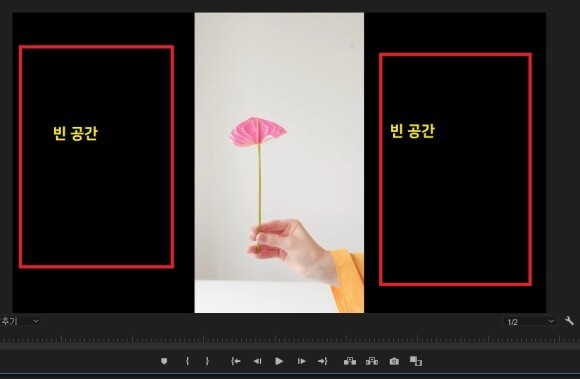Click the Mark In bracket icon
This screenshot has width=580, height=379.
click(x=187, y=361)
